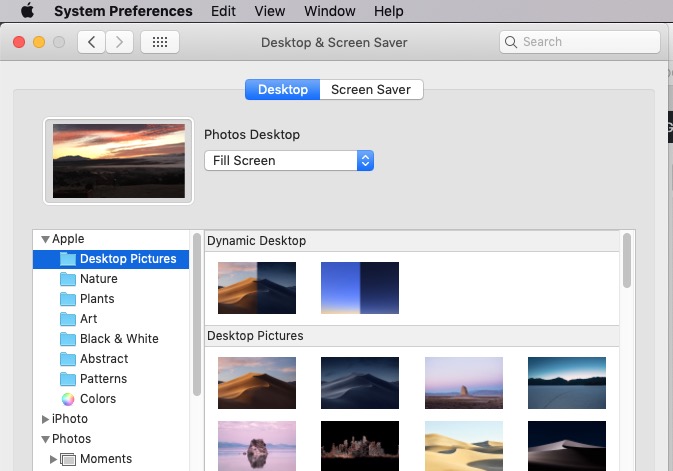Choose the dark dune at dusk picture
Image resolution: width=673 pixels, height=471 pixels.
pos(567,446)
